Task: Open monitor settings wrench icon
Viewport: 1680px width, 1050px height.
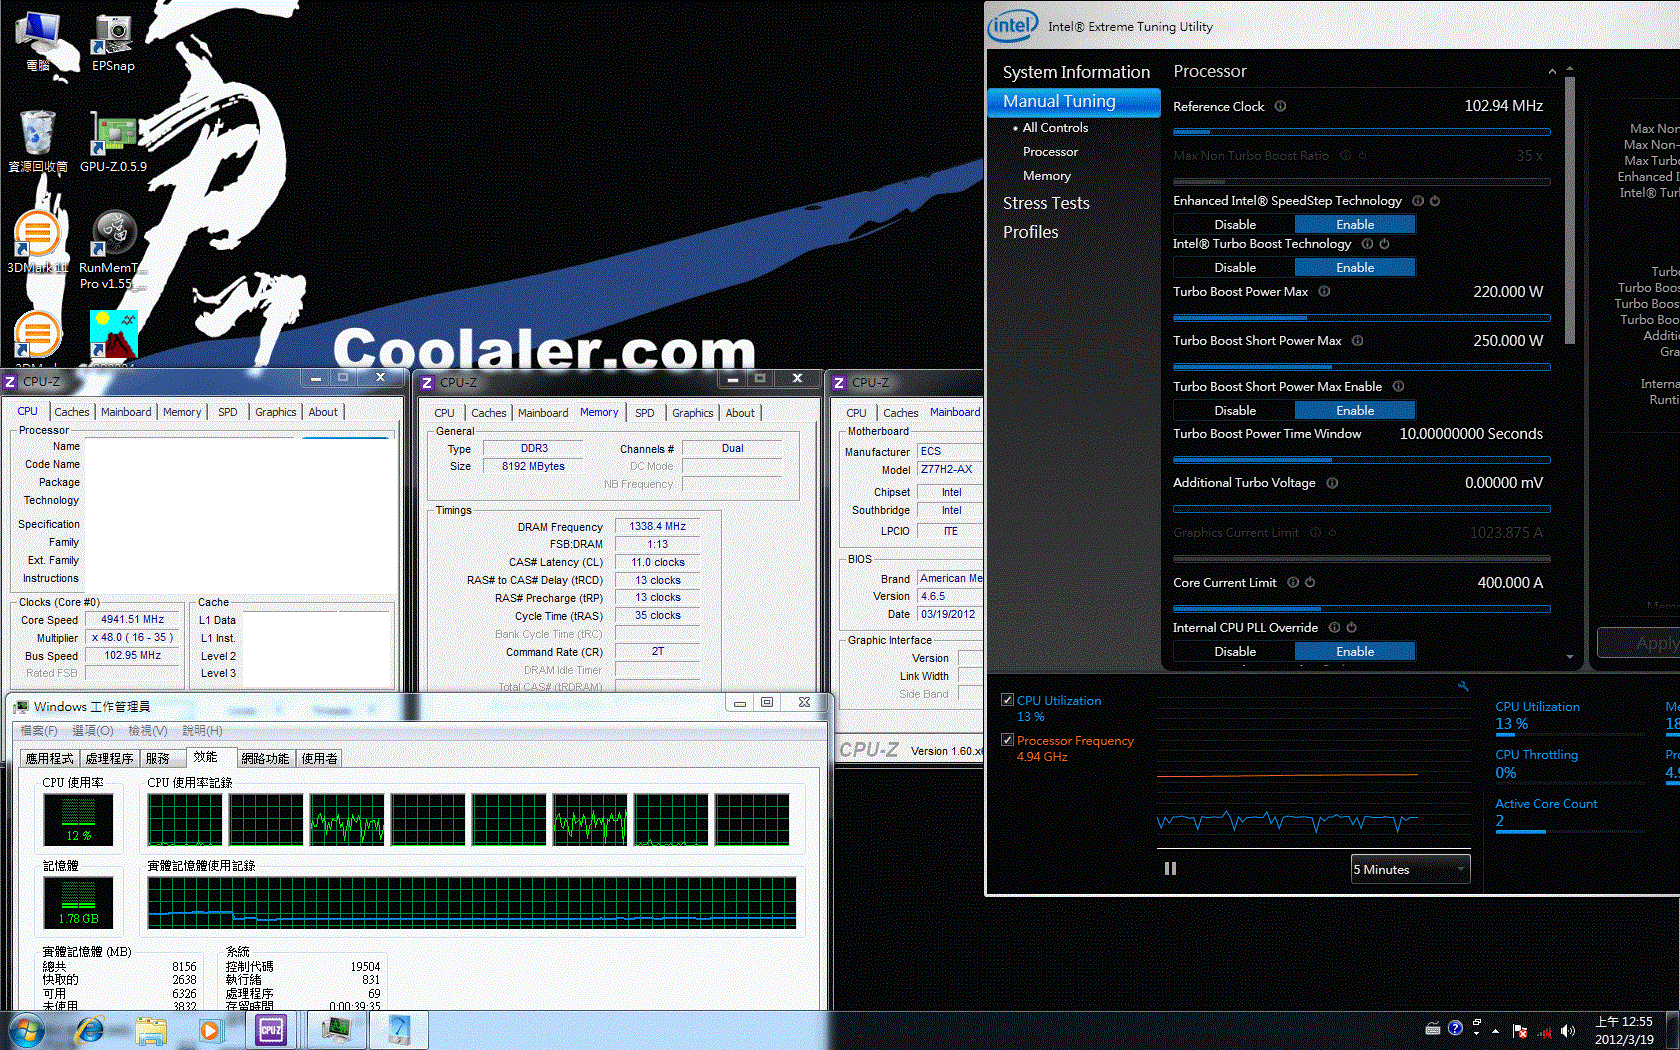Action: coord(1463,686)
